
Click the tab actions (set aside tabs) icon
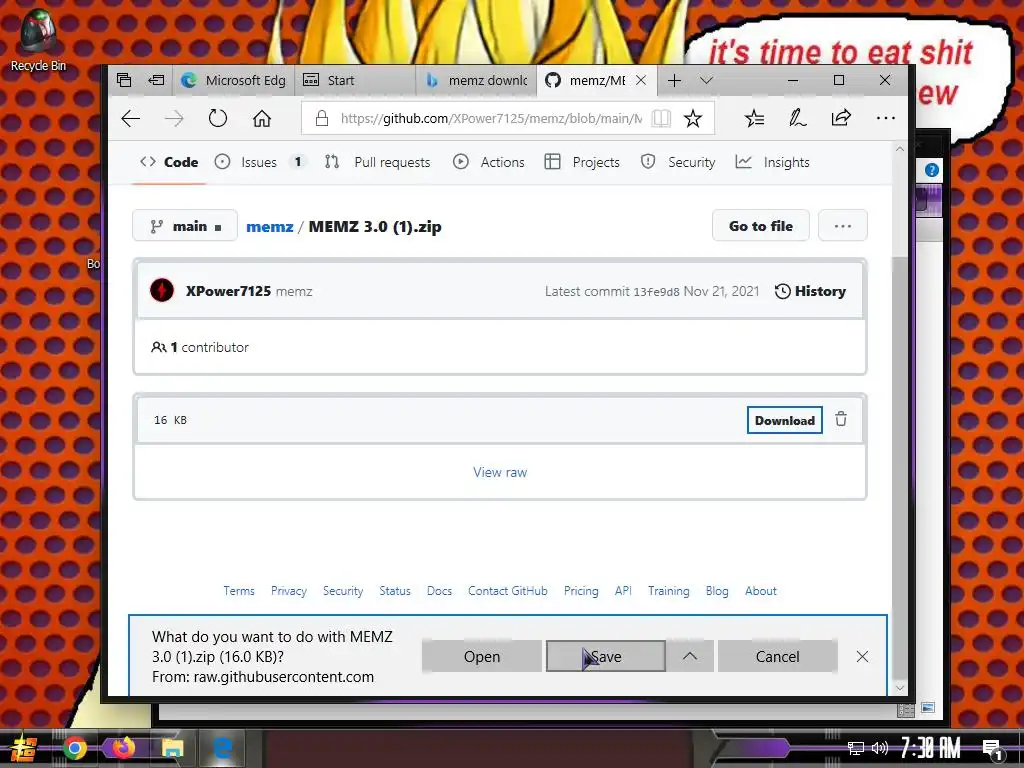(x=124, y=80)
